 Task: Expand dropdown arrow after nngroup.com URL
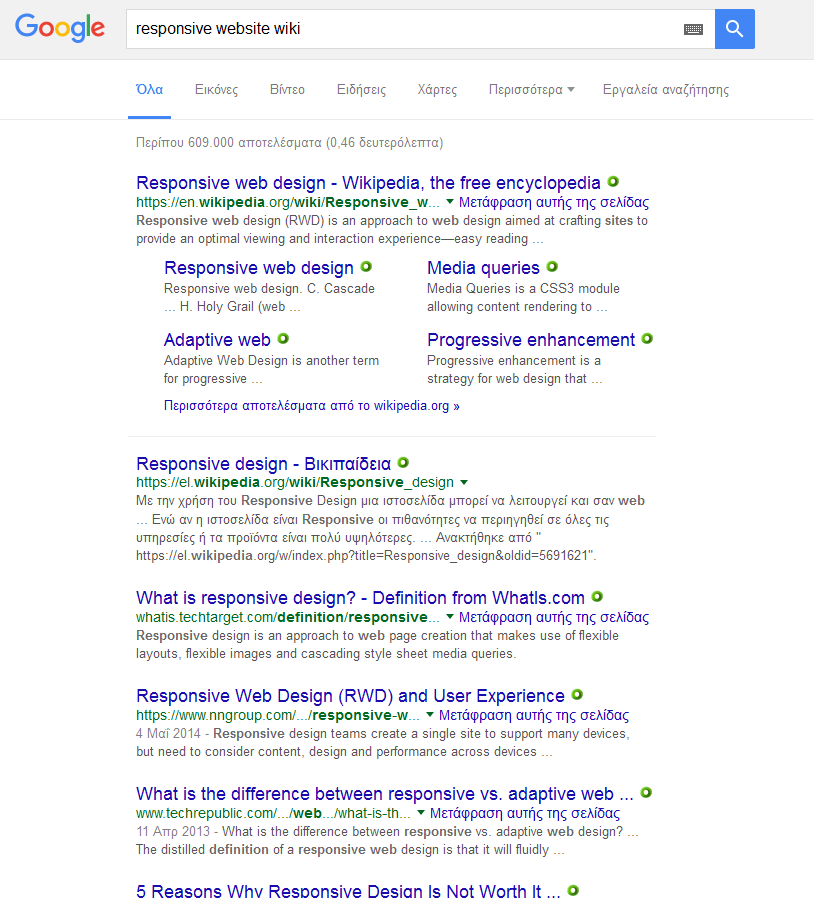[x=430, y=715]
